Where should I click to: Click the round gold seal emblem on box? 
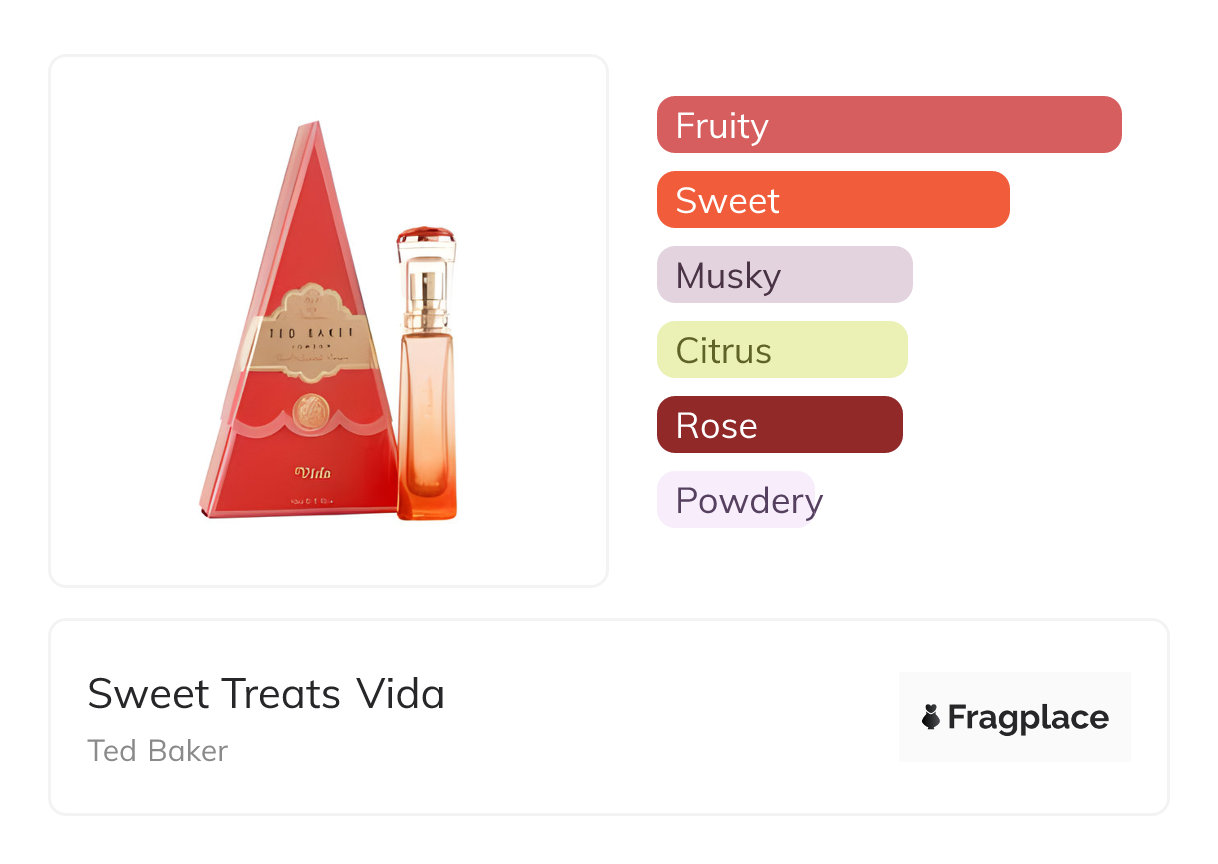click(311, 412)
